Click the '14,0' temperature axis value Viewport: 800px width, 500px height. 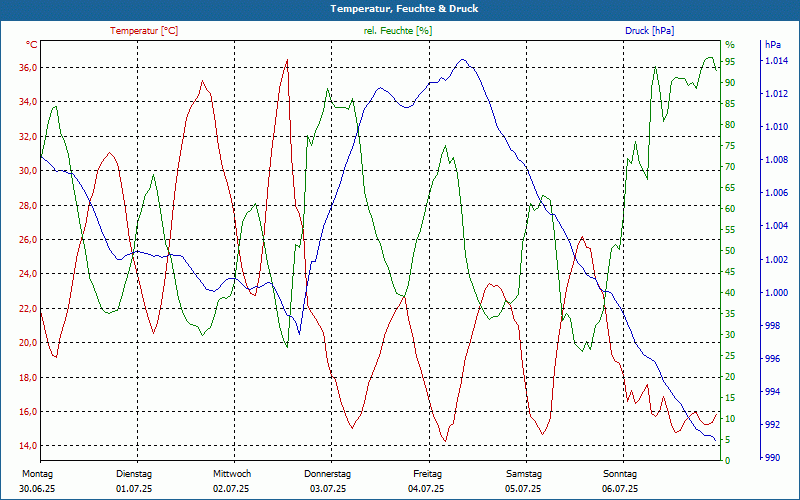(x=28, y=446)
